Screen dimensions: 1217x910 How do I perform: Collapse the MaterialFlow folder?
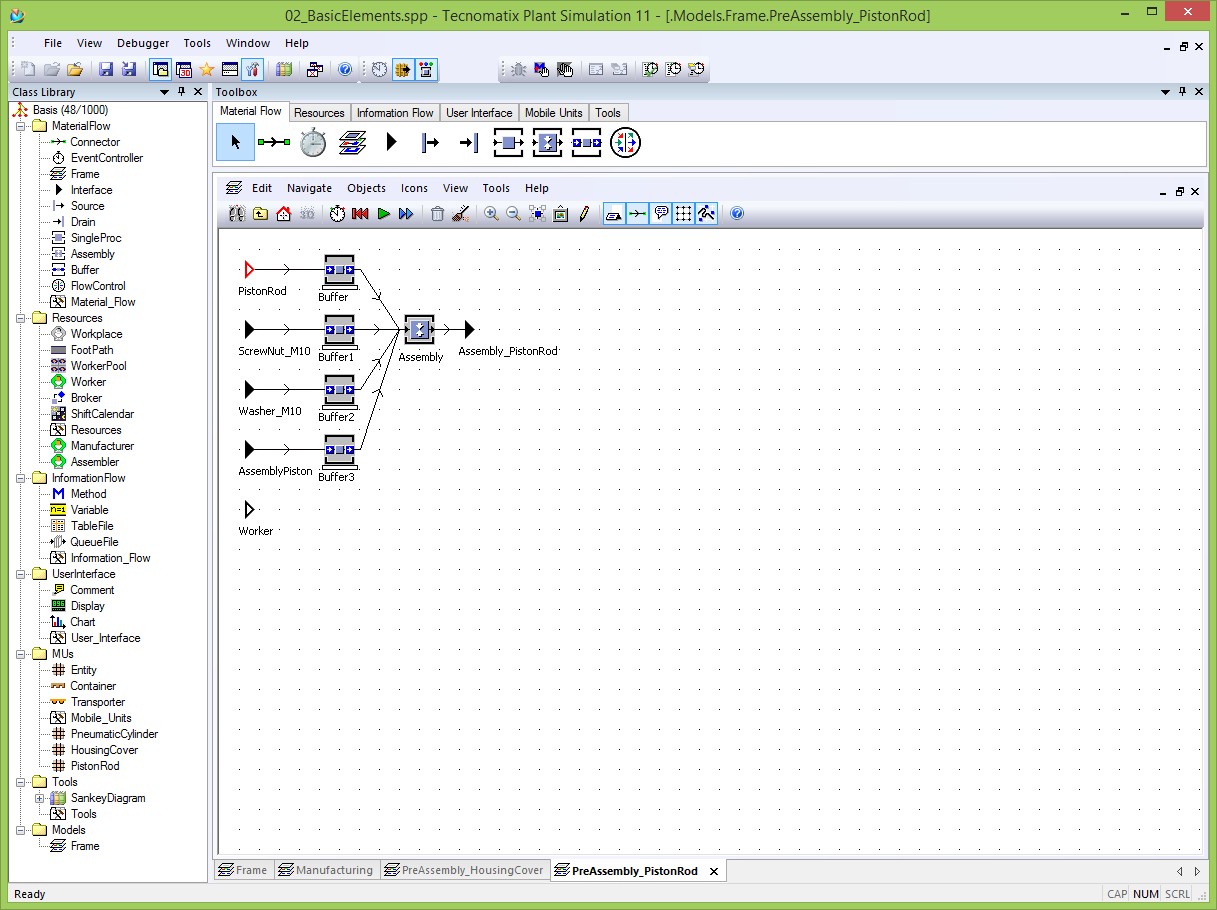tap(20, 126)
